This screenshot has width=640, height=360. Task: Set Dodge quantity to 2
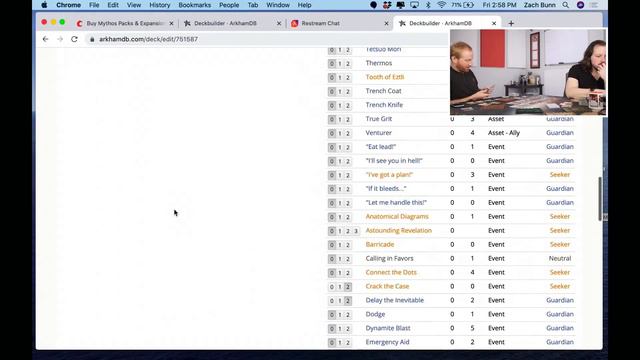tap(348, 314)
